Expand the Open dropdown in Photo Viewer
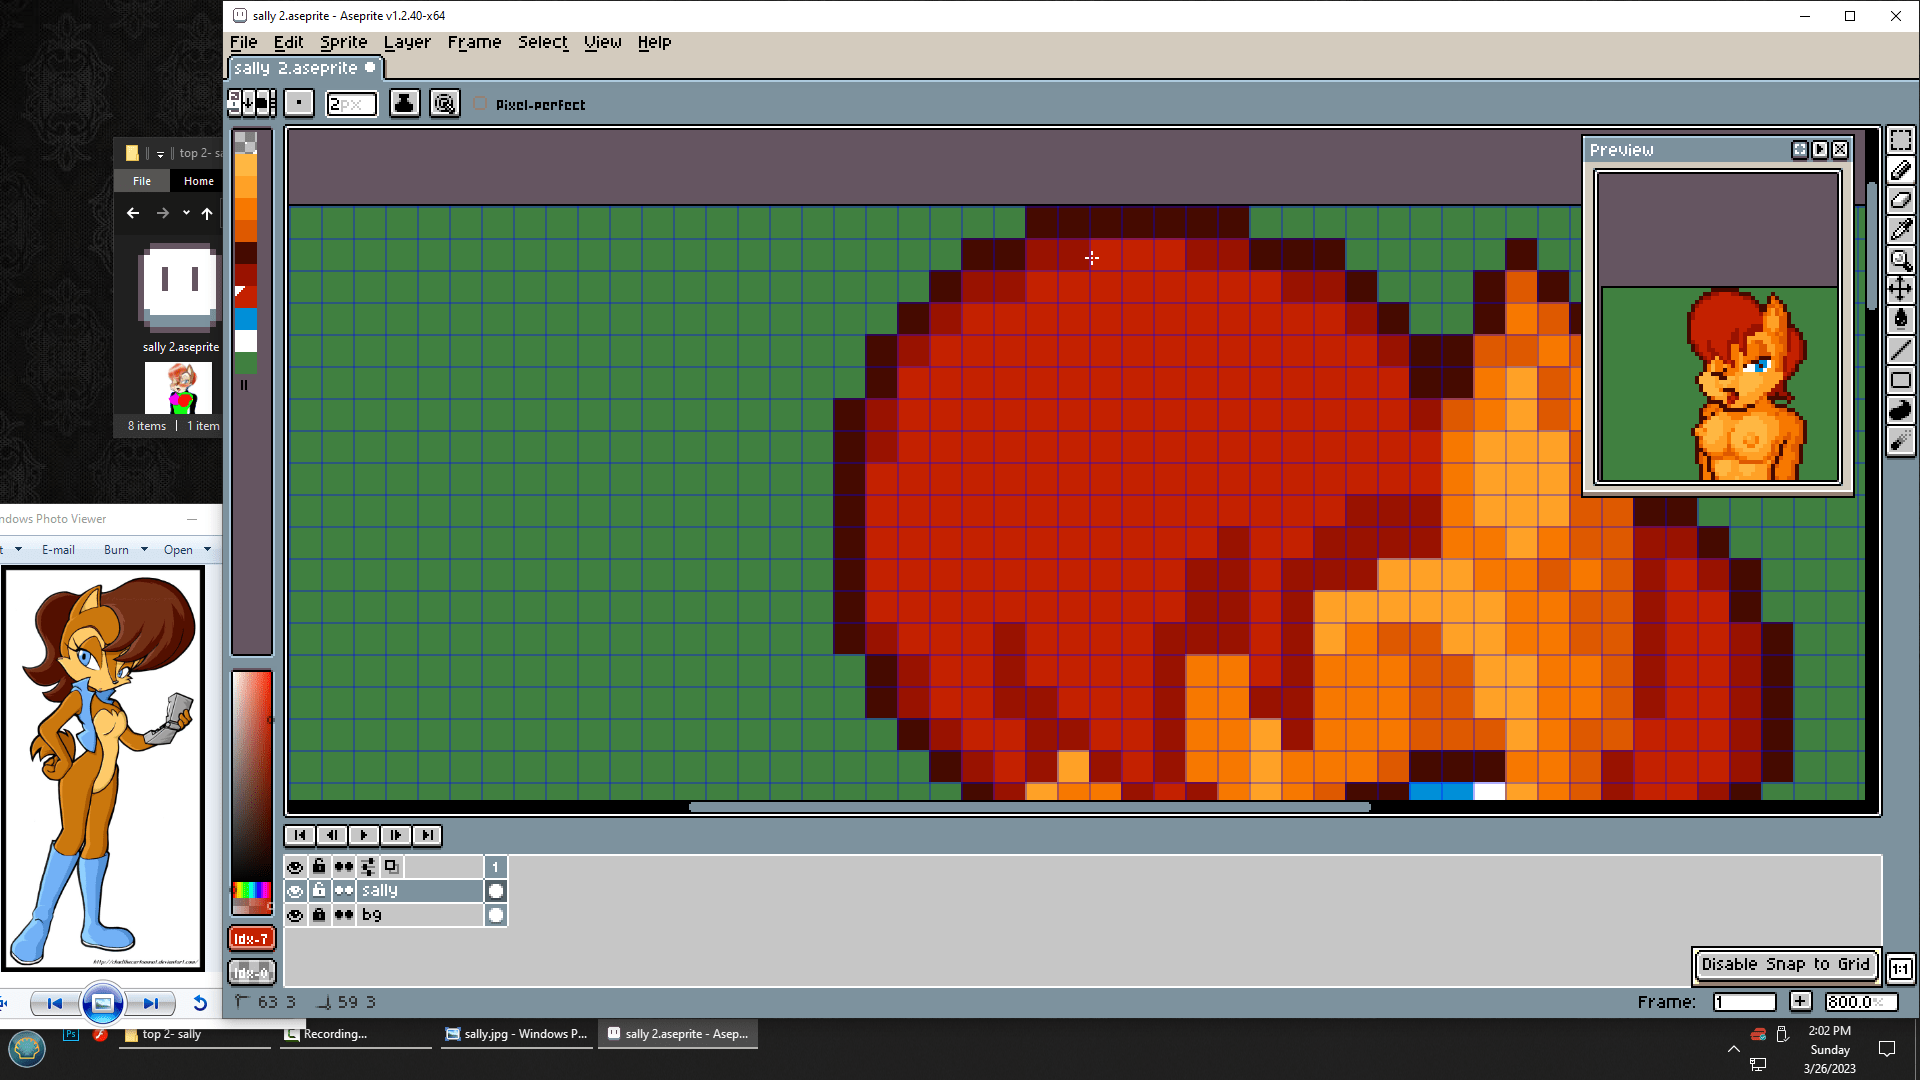The height and width of the screenshot is (1080, 1920). (207, 549)
